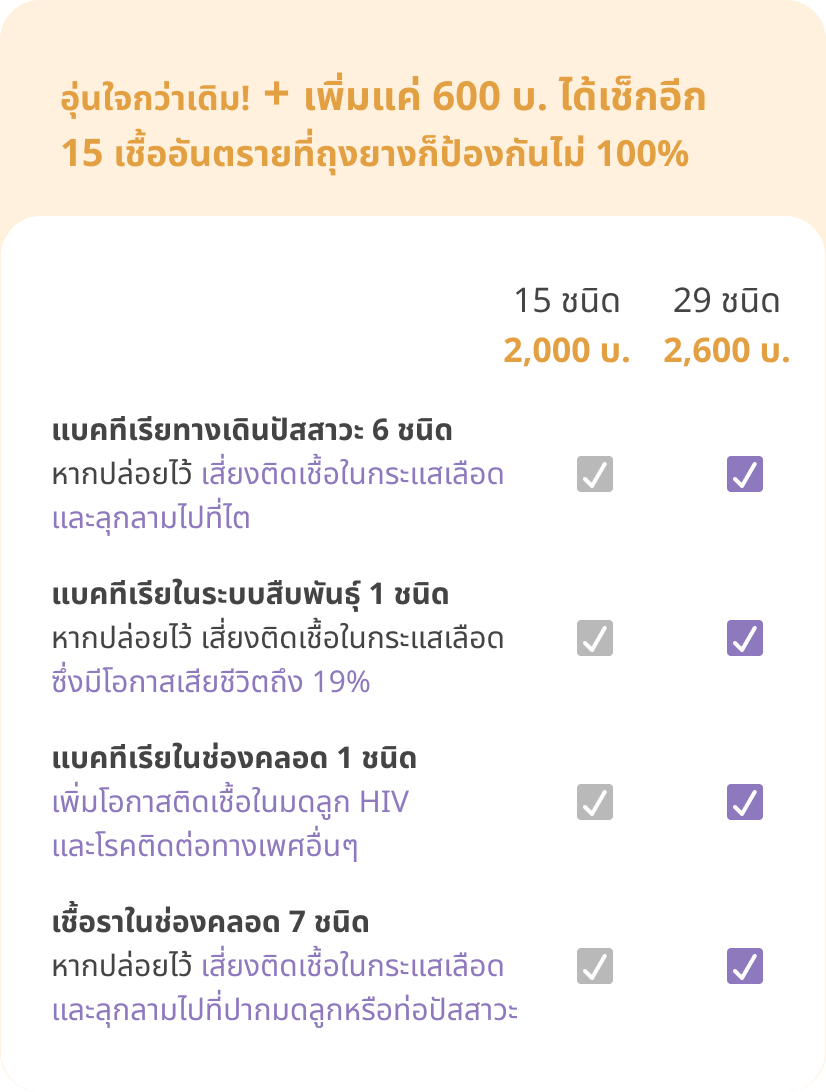Click gray checkmark for reproductive bacteria row
This screenshot has width=826, height=1092.
tap(595, 638)
